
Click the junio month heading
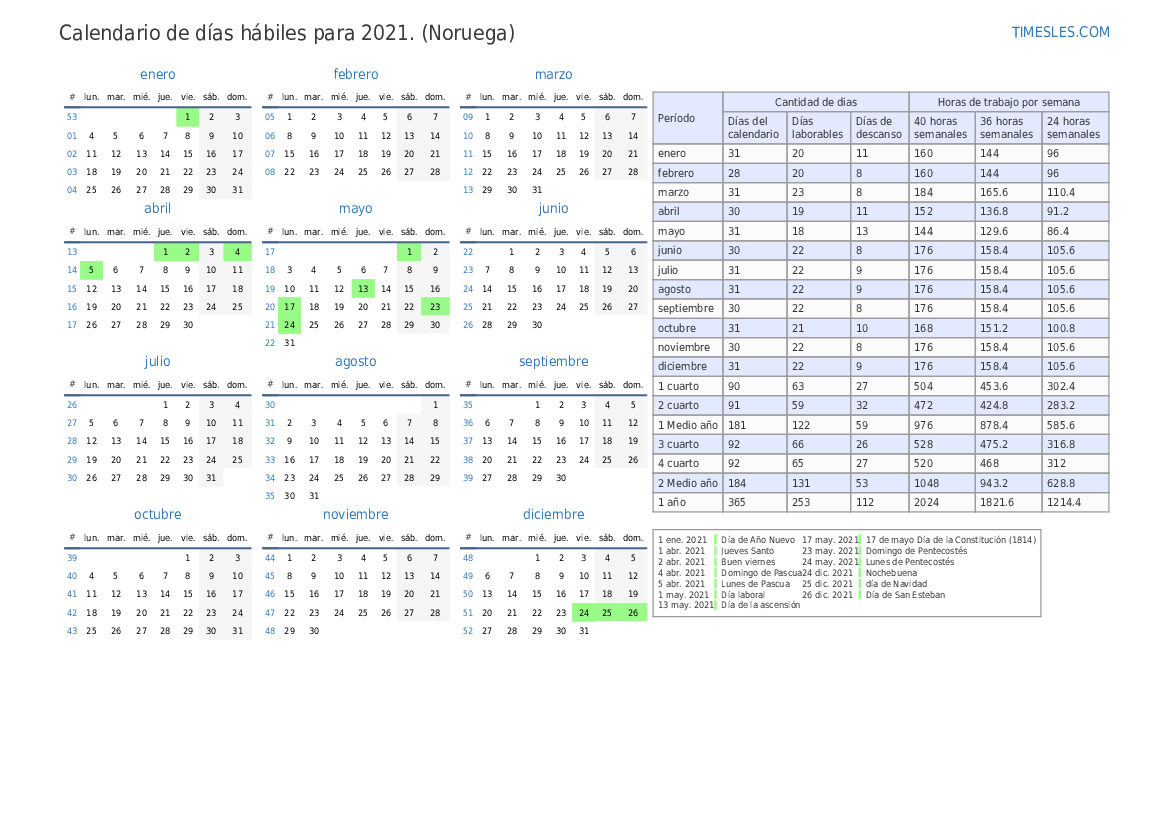(553, 209)
